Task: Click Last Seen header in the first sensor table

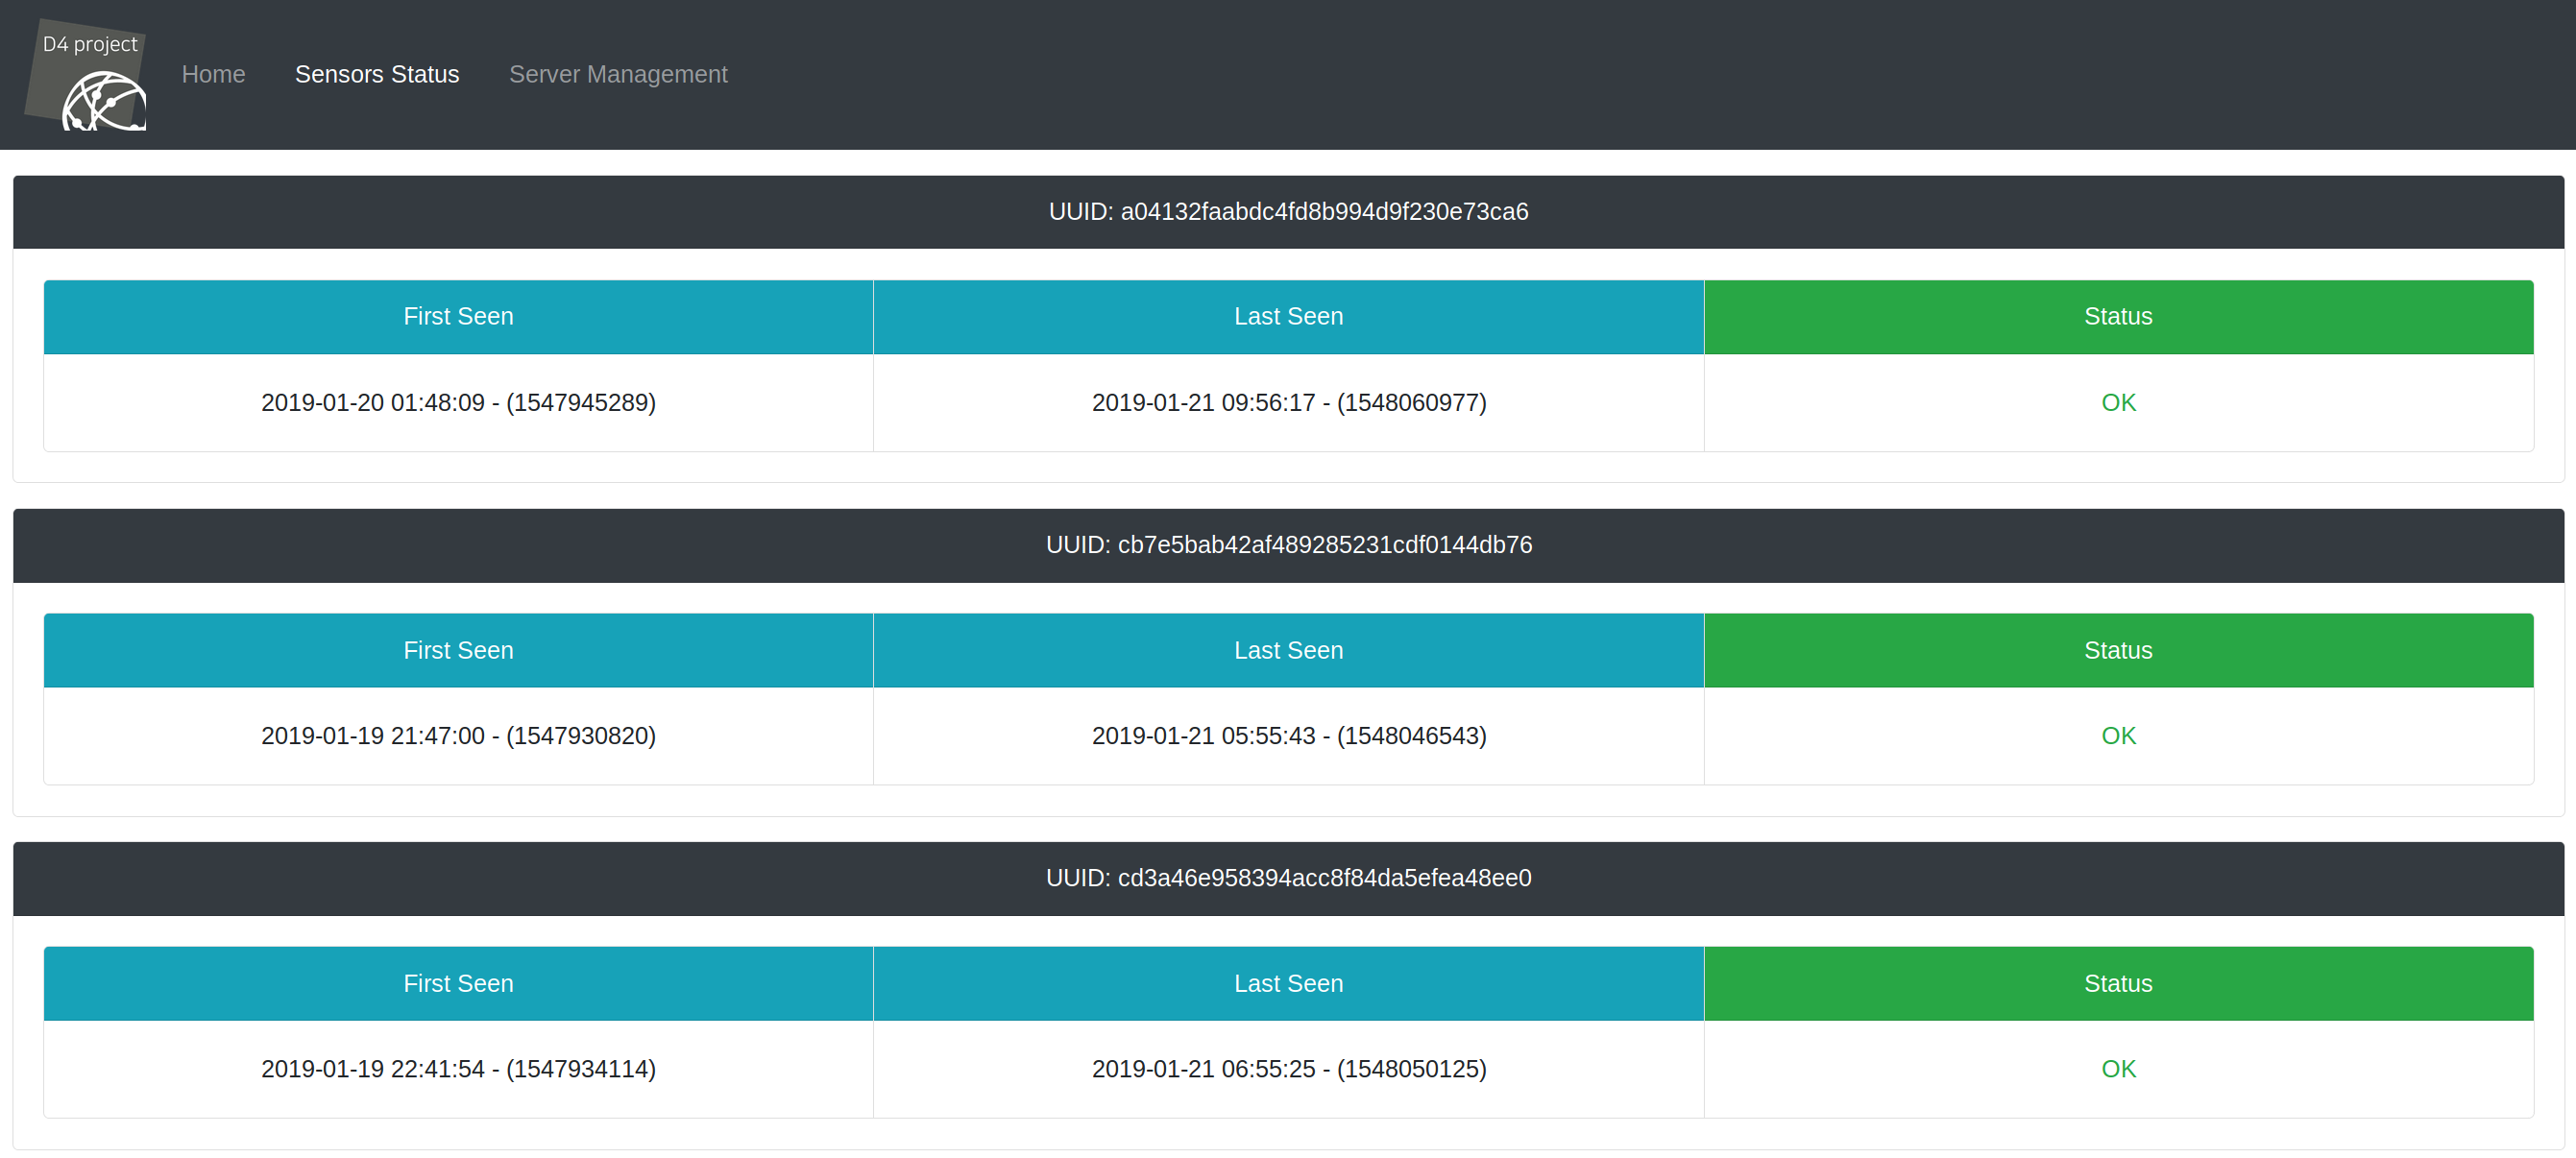Action: (1288, 317)
